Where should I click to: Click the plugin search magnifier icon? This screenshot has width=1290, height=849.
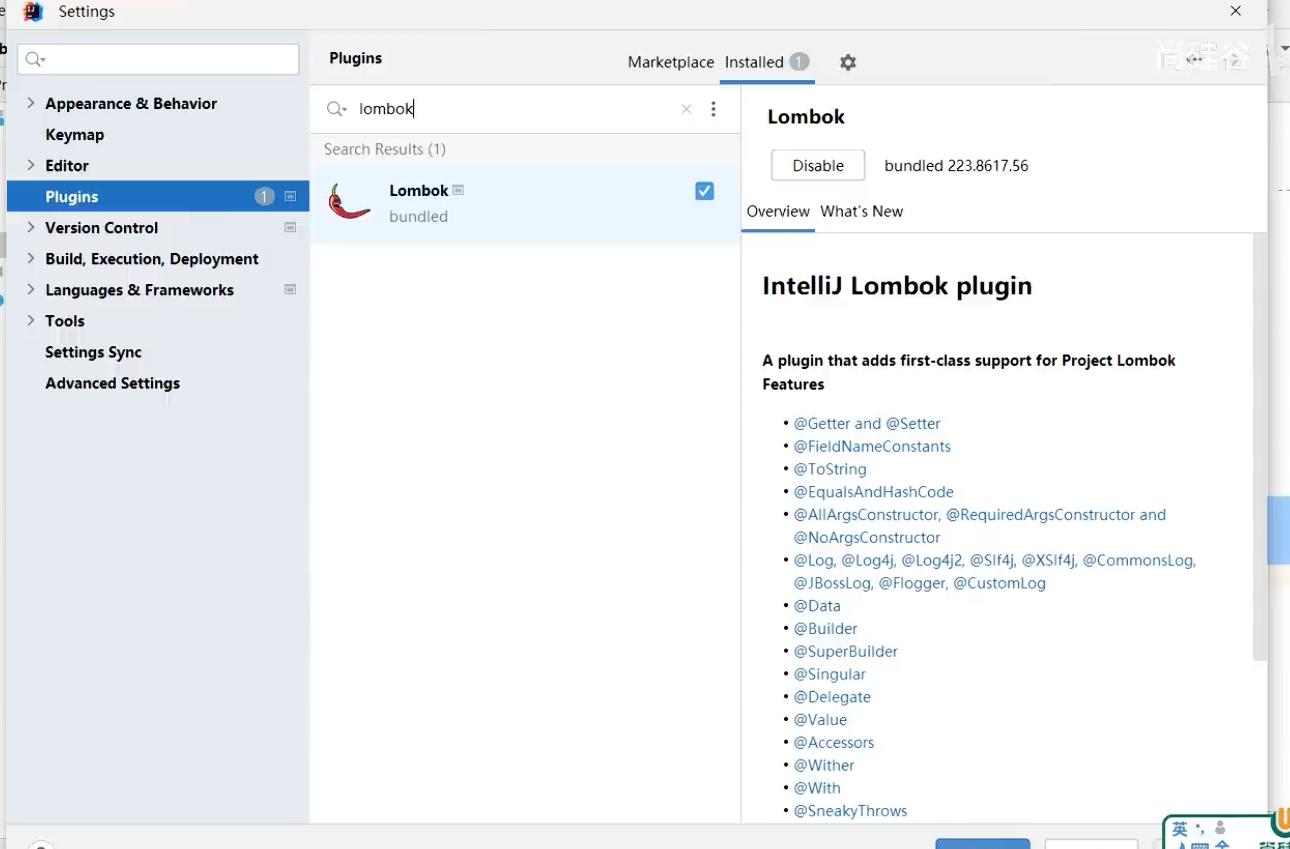point(336,109)
